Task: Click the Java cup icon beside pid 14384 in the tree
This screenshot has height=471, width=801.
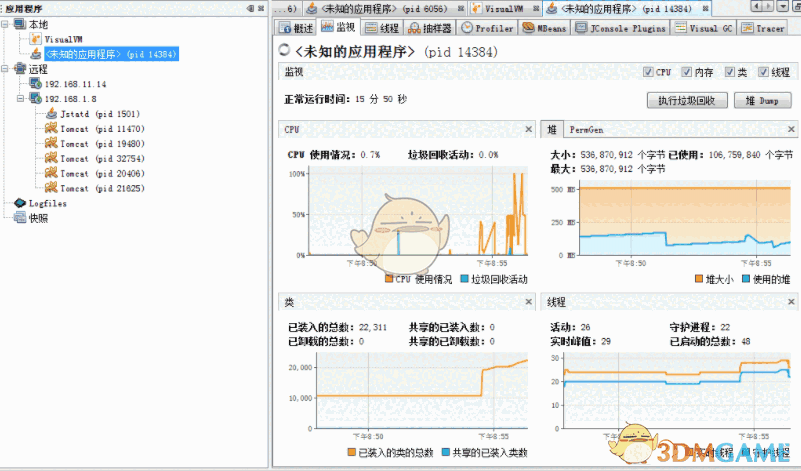Action: point(35,54)
